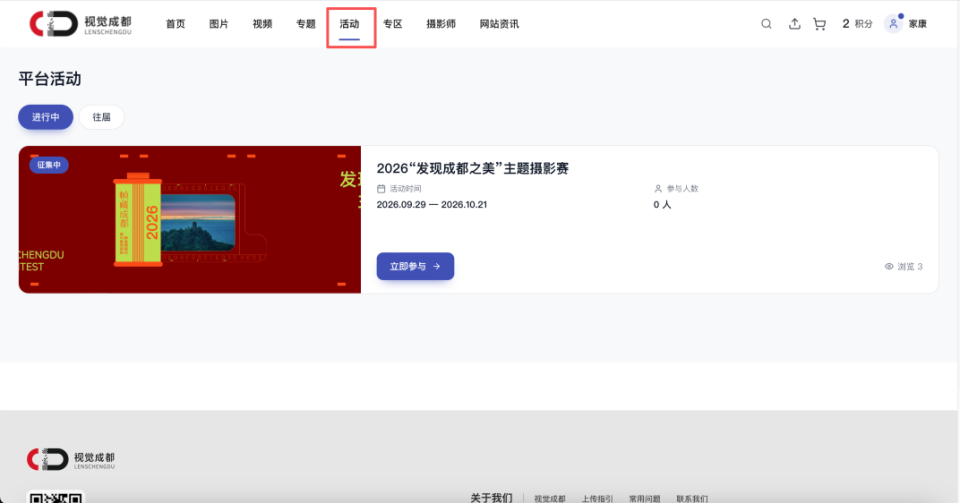Click the participant count 0 人
This screenshot has width=960, height=503.
(x=662, y=204)
